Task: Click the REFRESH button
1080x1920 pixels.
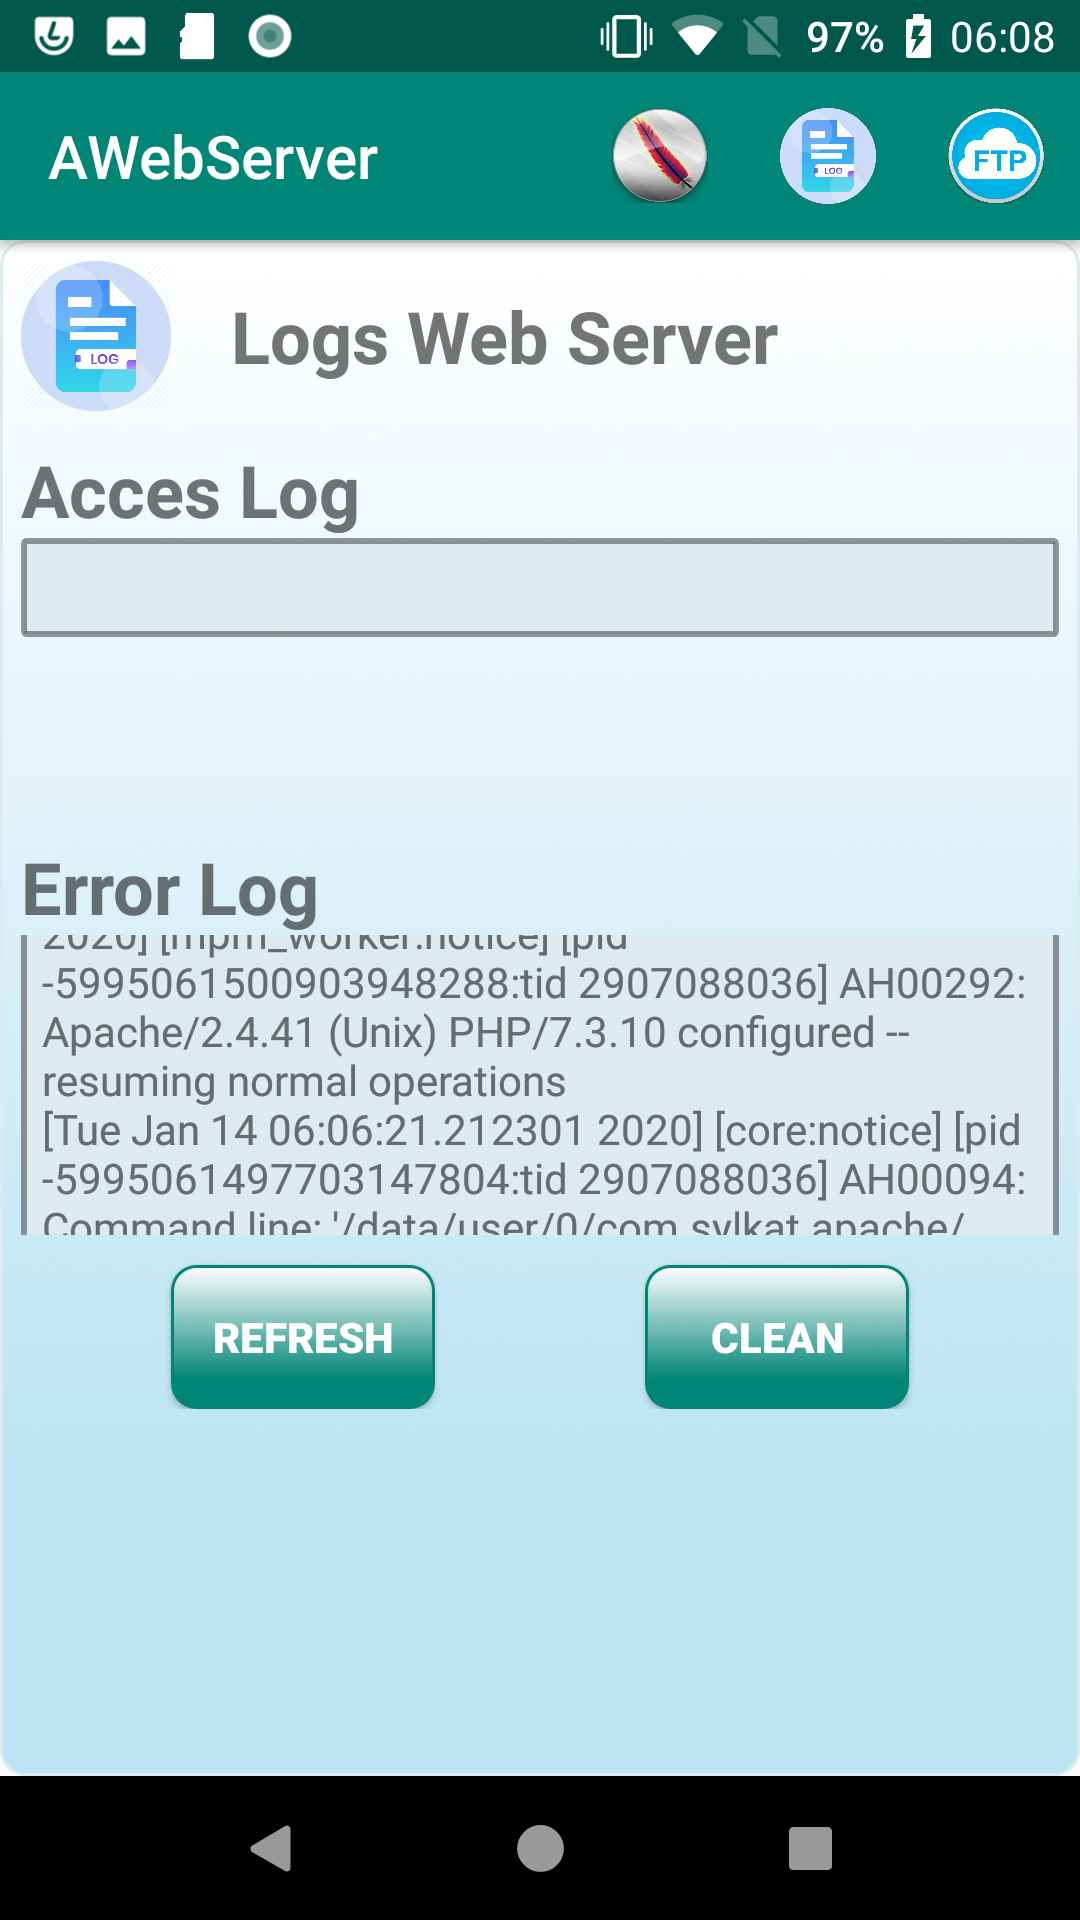Action: pyautogui.click(x=303, y=1337)
